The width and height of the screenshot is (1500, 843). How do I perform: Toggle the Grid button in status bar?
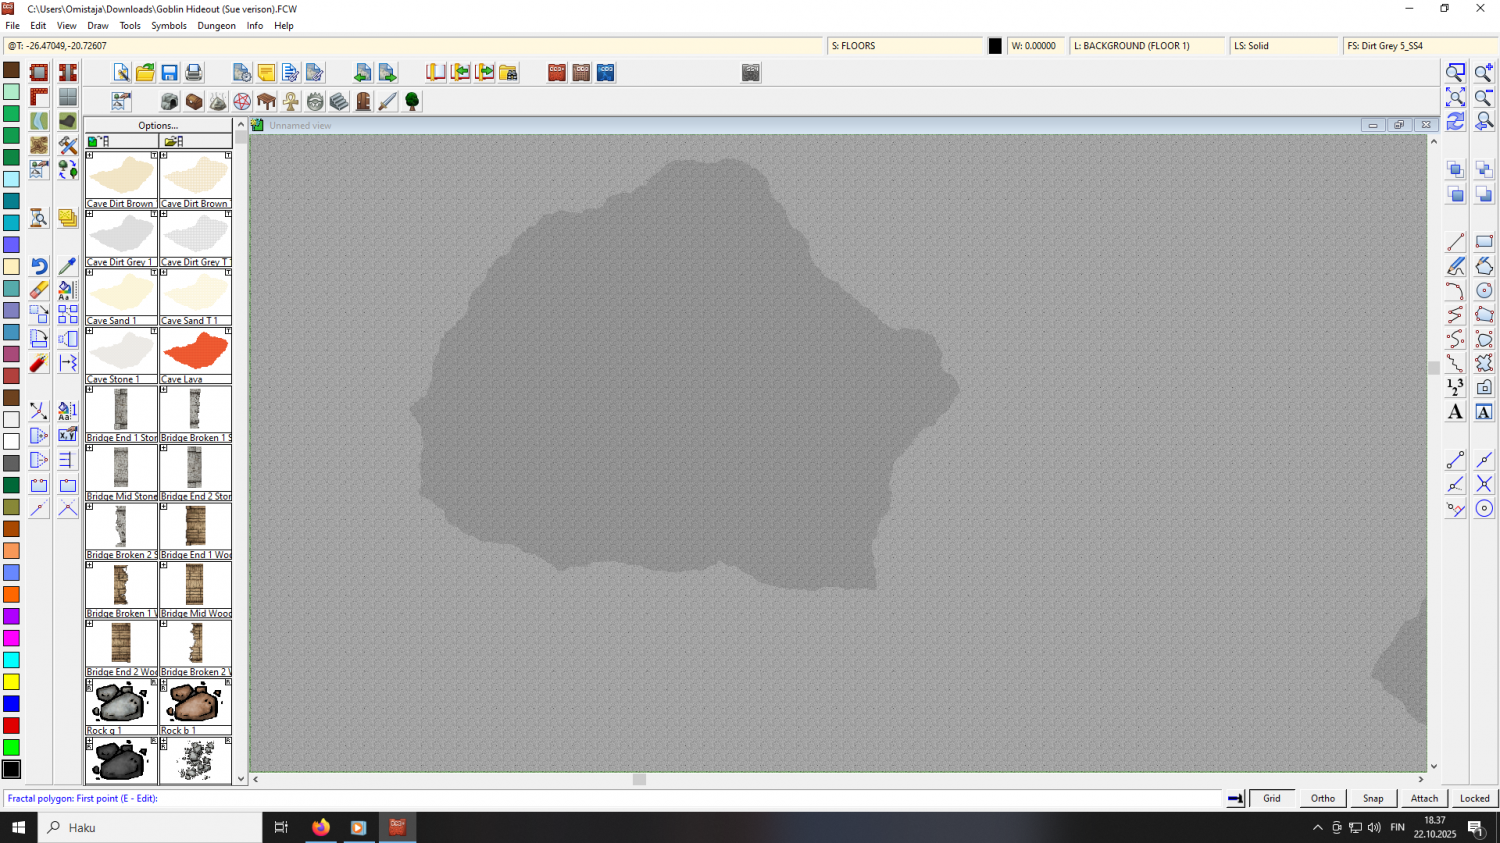(1271, 798)
